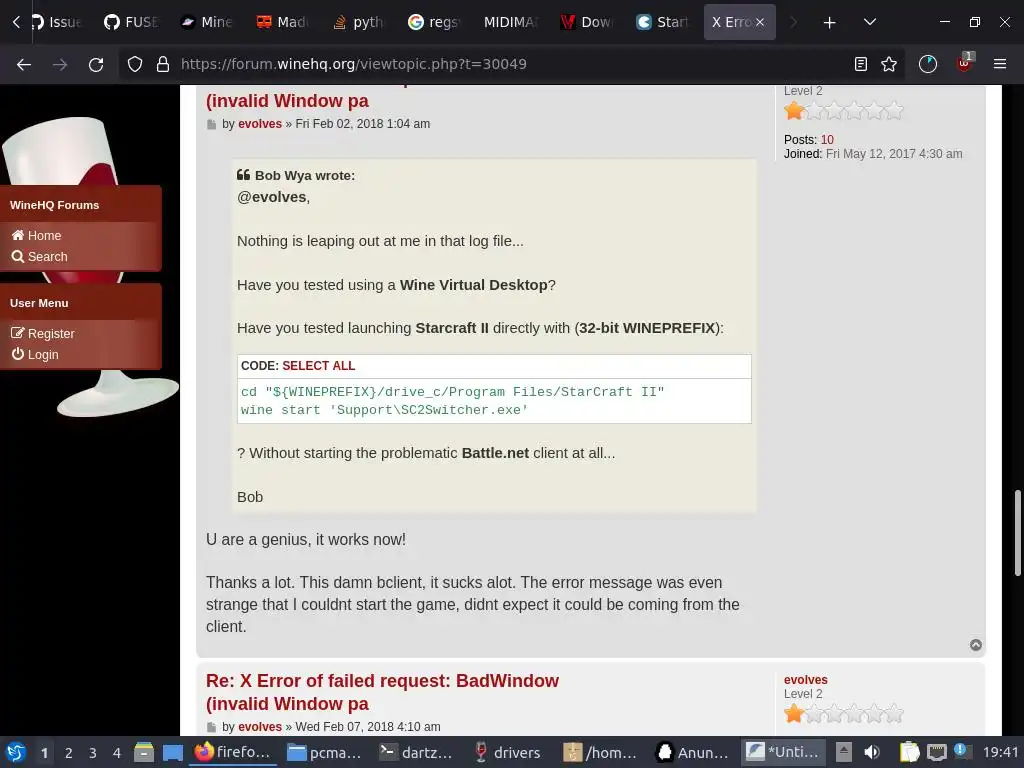Toggle reader view for this page
The height and width of the screenshot is (768, 1024).
861,64
